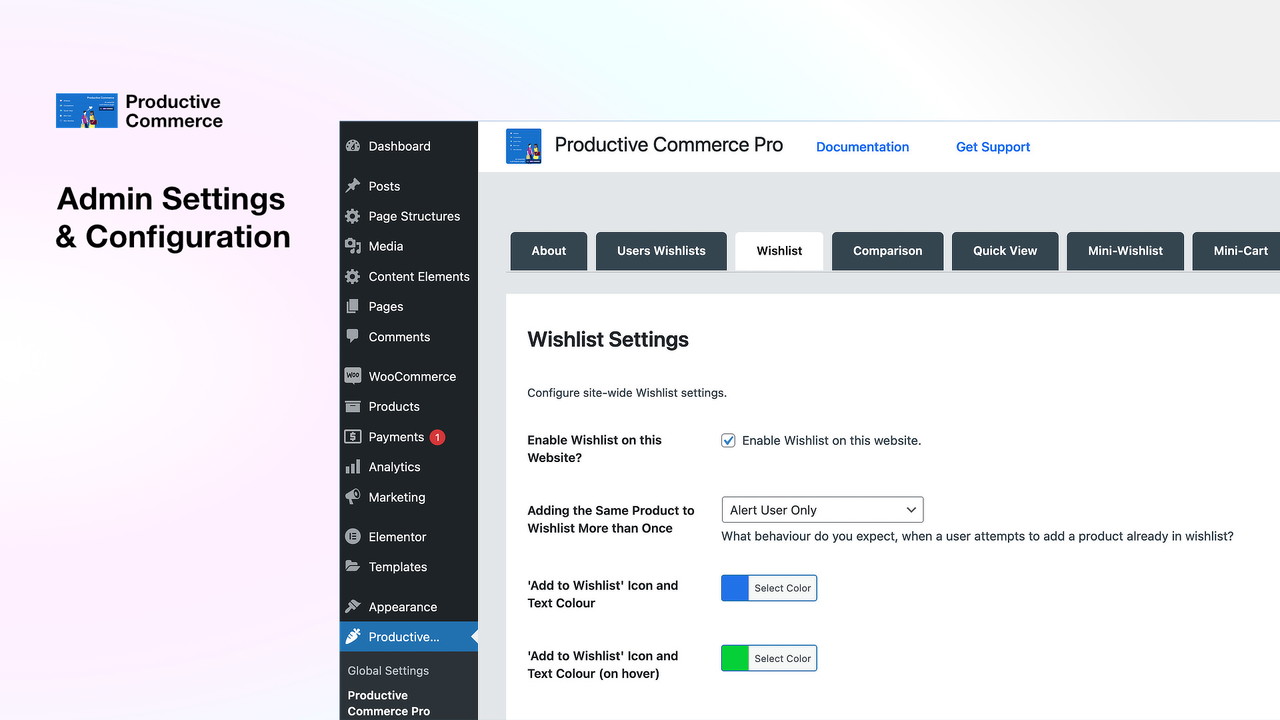Open the Alert User Only dropdown
Screen dimensions: 1280x720
tap(822, 510)
